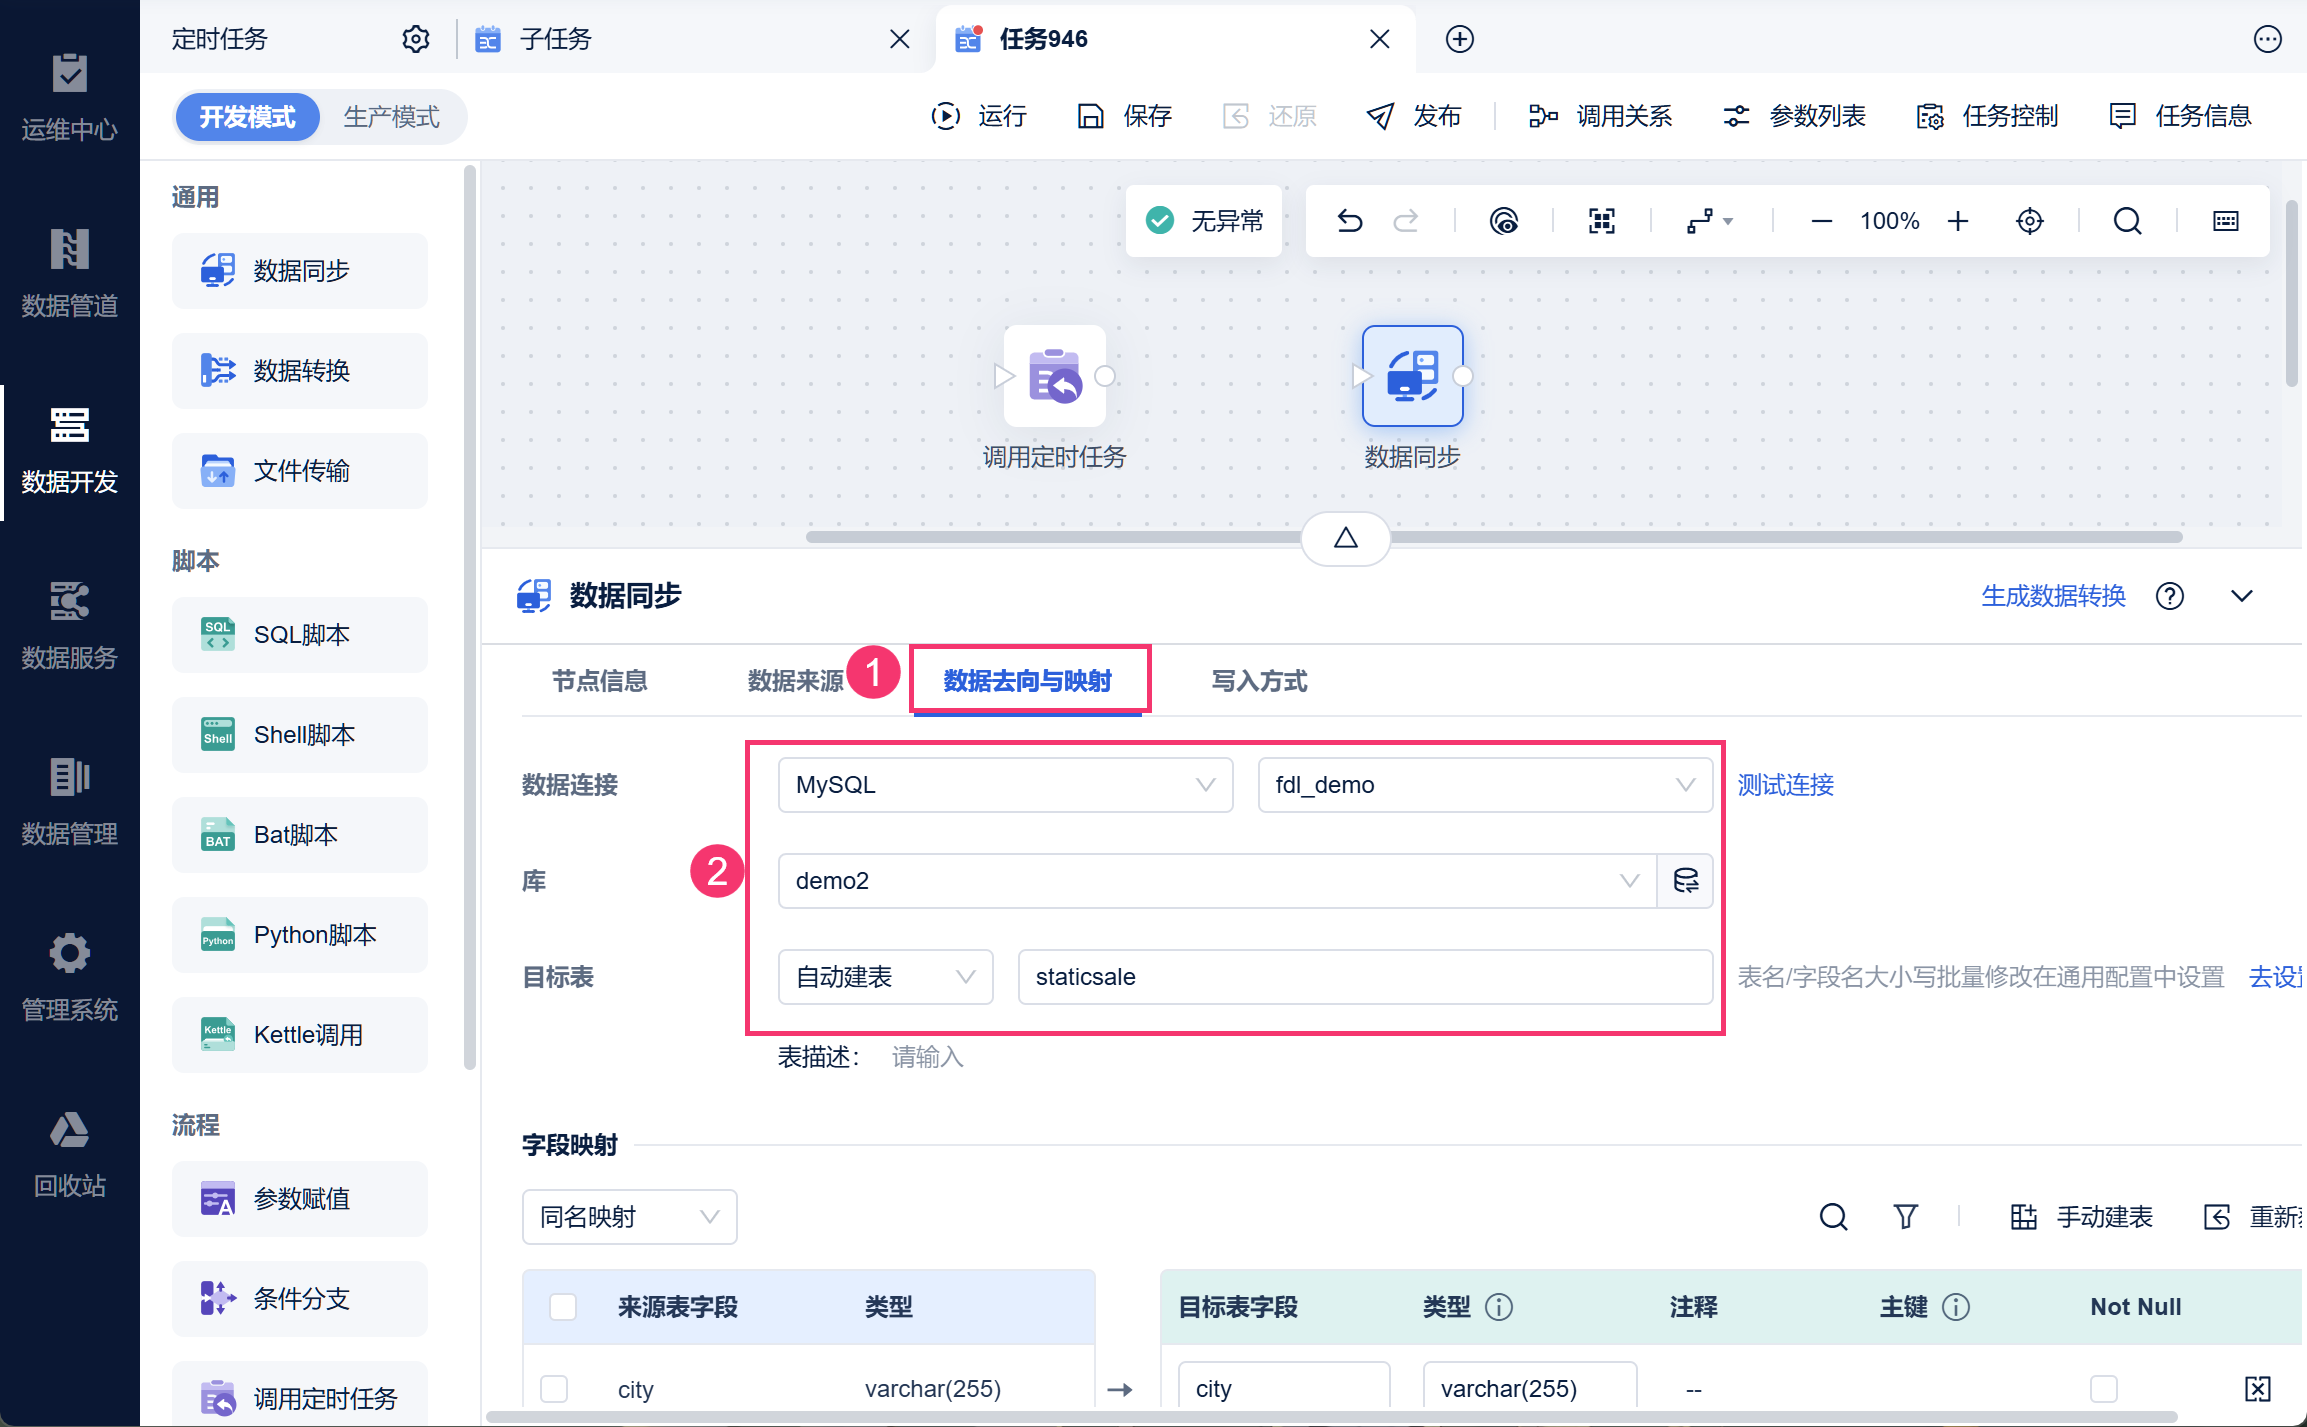
Task: Check the city source field checkbox
Action: click(x=554, y=1389)
